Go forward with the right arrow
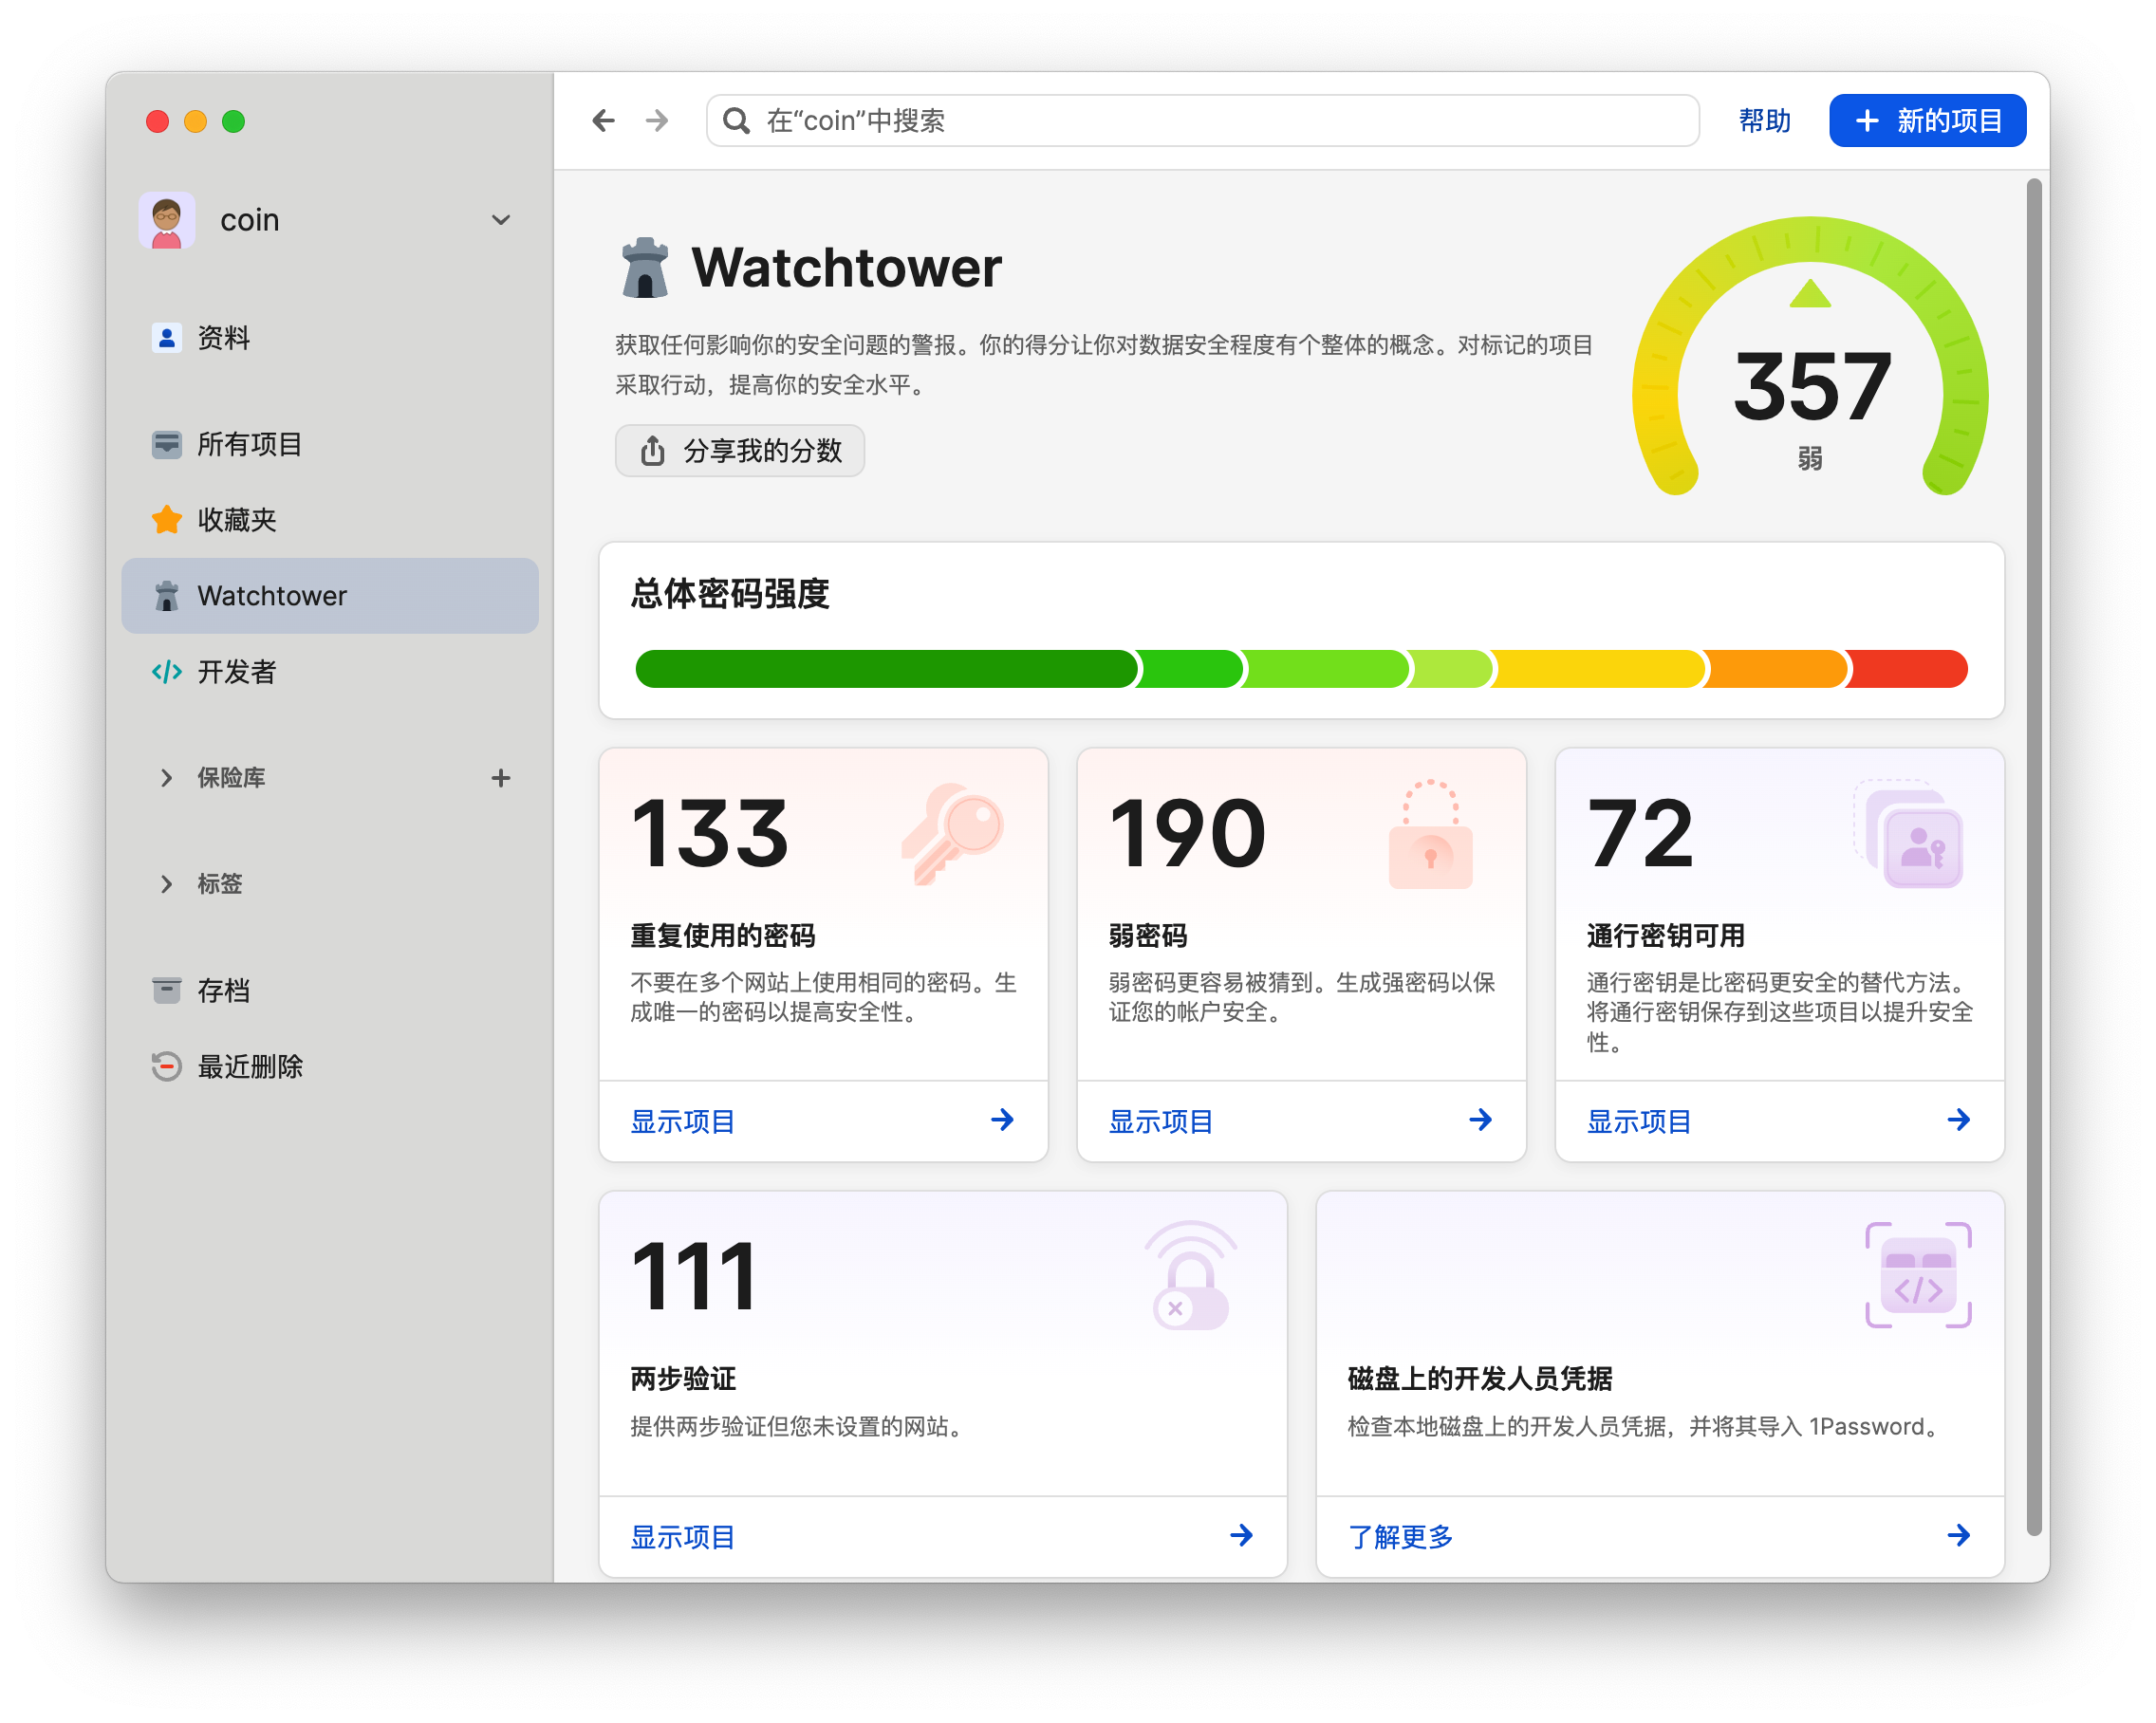Screen dimensions: 2156x1723 click(657, 121)
